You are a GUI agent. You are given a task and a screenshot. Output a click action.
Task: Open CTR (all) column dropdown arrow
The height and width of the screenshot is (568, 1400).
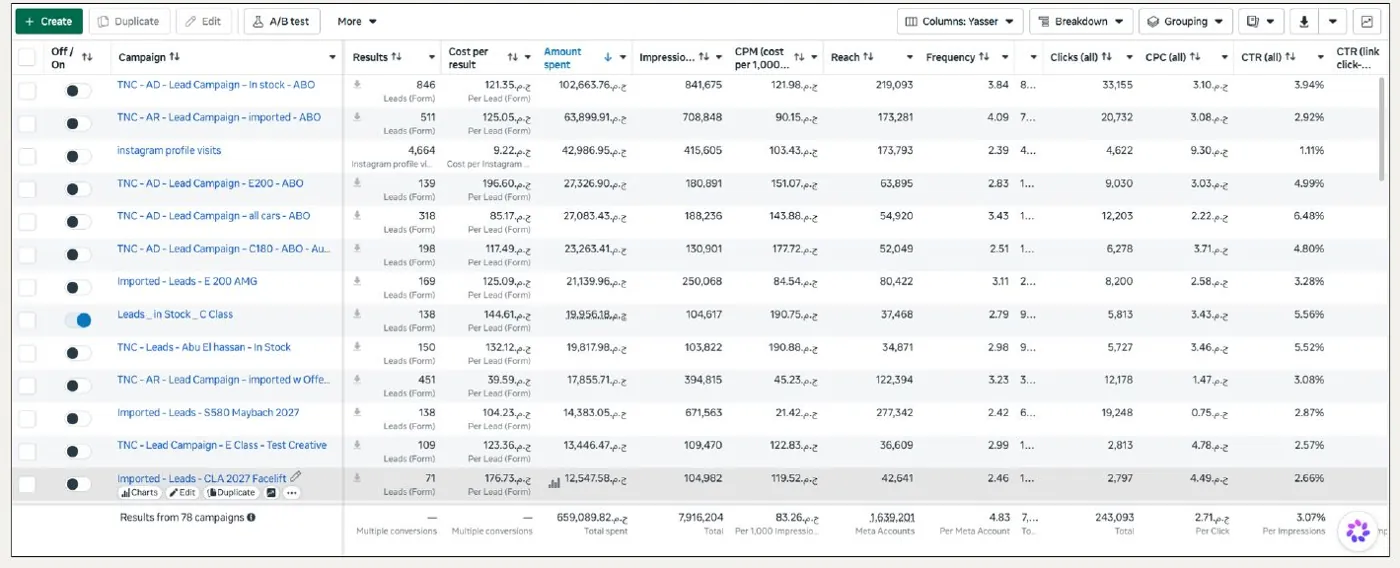[1319, 58]
